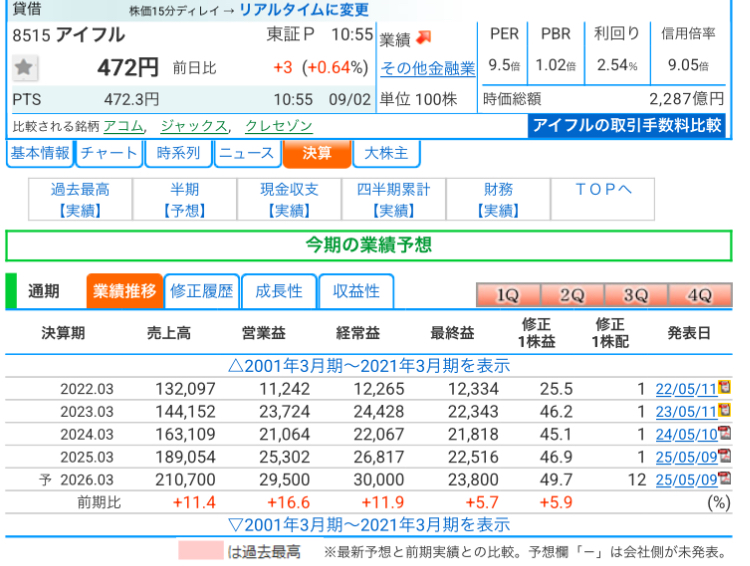Click the 23,800 forecast net profit
The image size is (750, 566).
pyautogui.click(x=474, y=479)
